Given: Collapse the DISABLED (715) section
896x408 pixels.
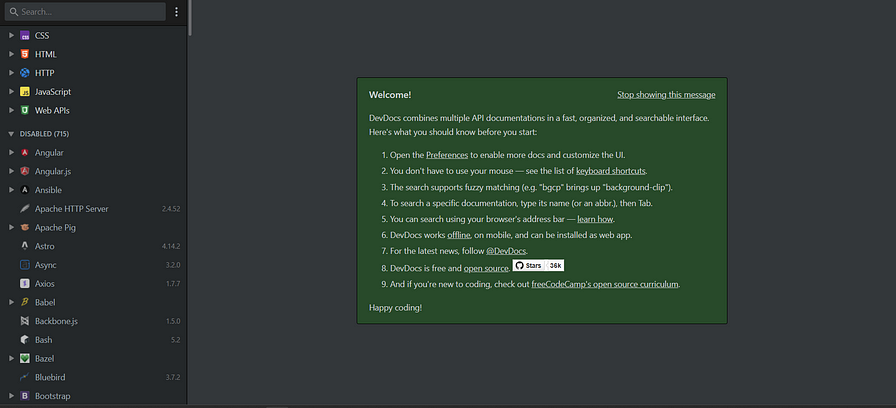Looking at the screenshot, I should coord(11,134).
